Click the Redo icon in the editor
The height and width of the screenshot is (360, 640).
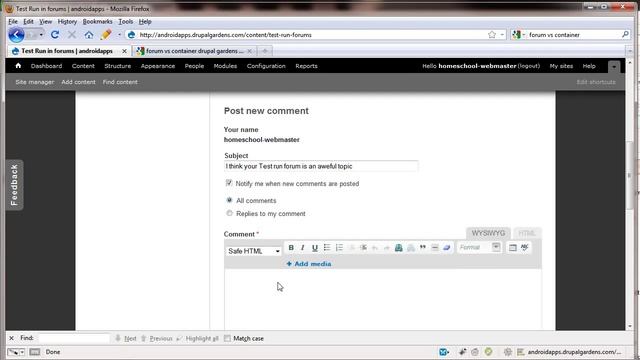click(387, 247)
